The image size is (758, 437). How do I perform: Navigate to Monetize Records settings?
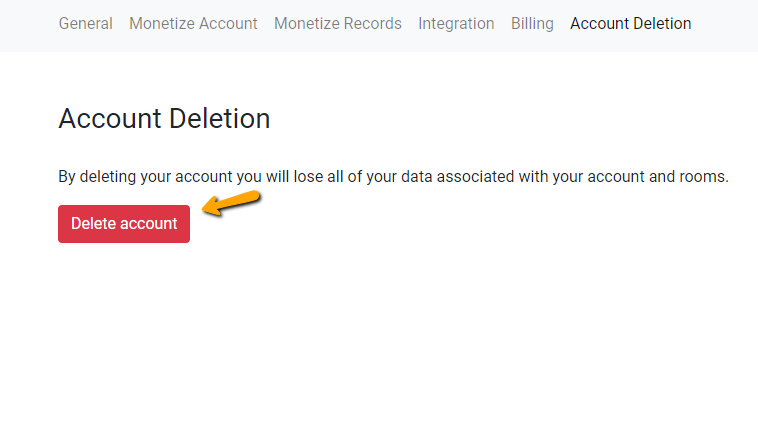click(337, 24)
